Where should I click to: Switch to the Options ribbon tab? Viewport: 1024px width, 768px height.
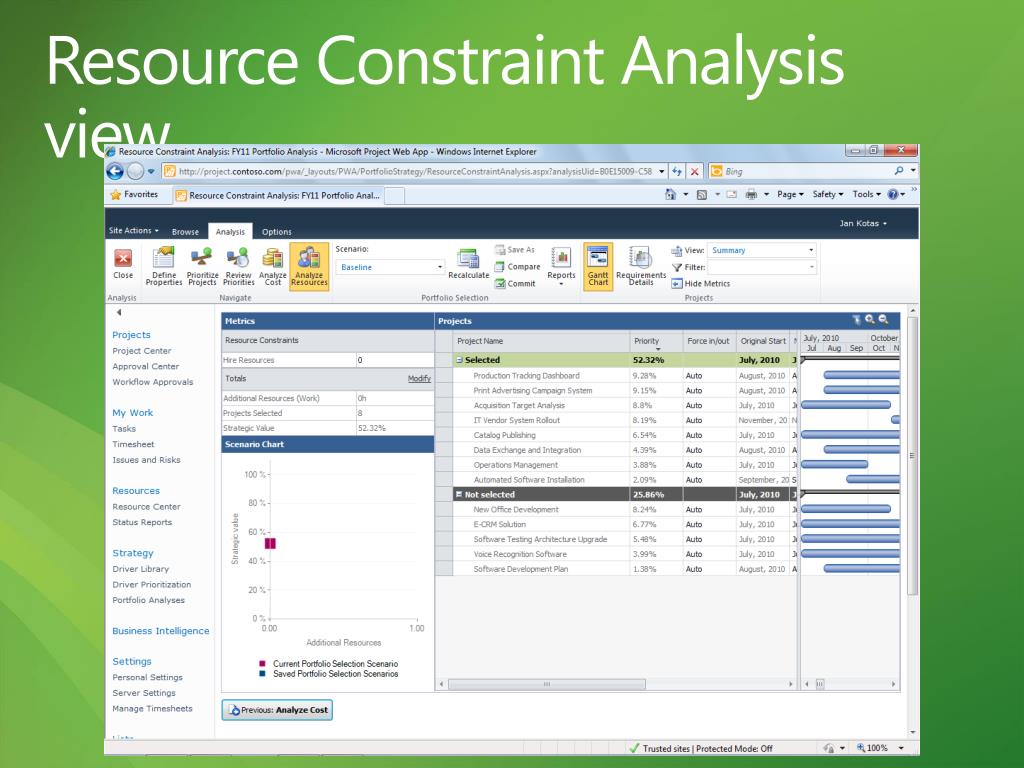tap(276, 232)
